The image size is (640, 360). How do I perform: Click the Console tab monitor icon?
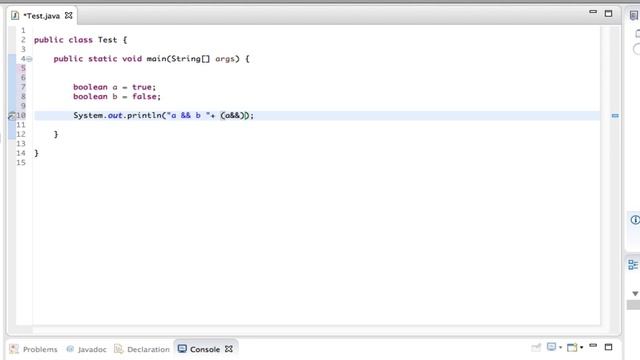tap(182, 349)
